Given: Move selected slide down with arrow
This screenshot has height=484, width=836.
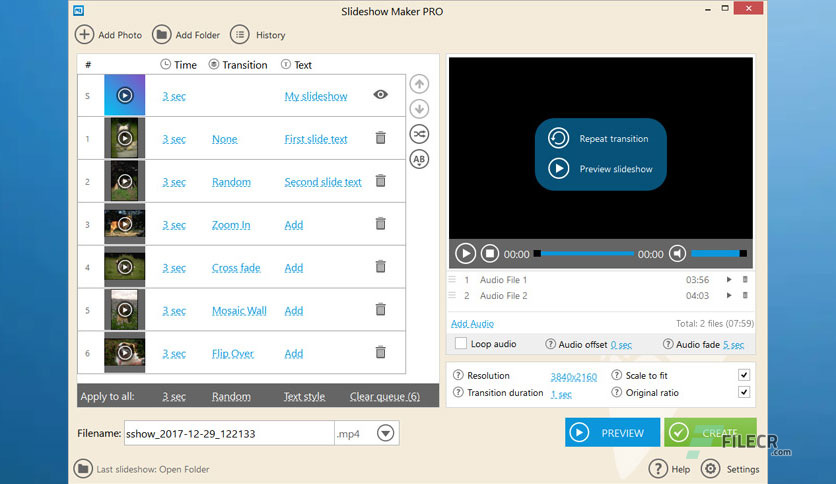Looking at the screenshot, I should point(419,109).
